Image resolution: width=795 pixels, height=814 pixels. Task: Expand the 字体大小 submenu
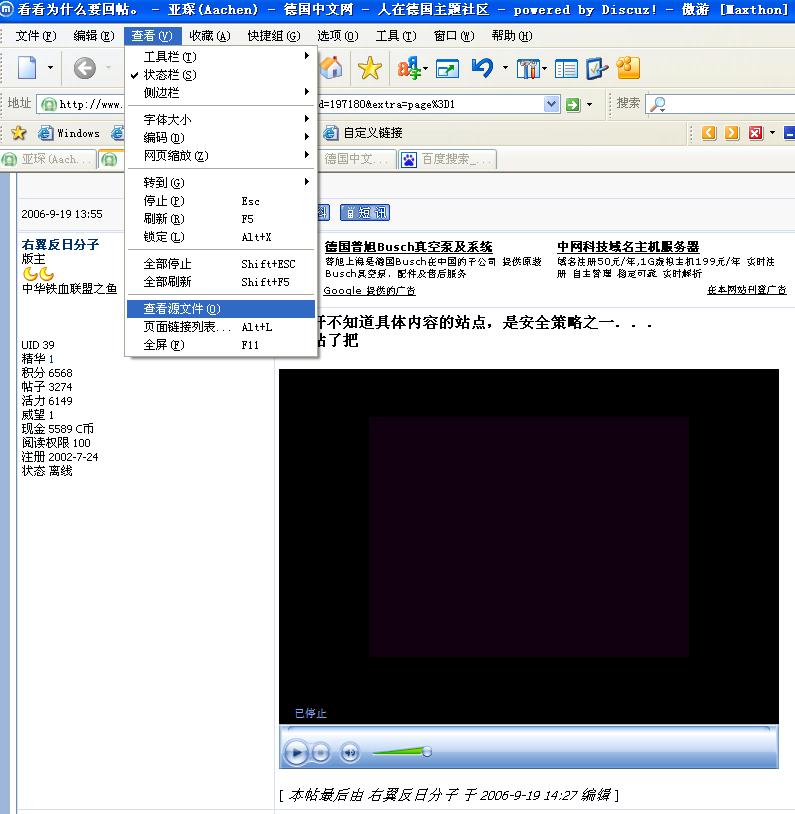pyautogui.click(x=168, y=120)
